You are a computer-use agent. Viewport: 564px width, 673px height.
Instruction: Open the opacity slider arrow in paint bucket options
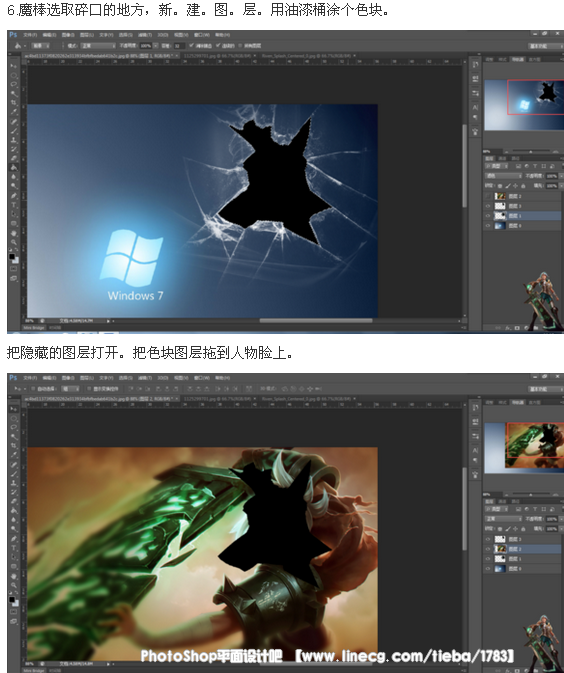156,45
